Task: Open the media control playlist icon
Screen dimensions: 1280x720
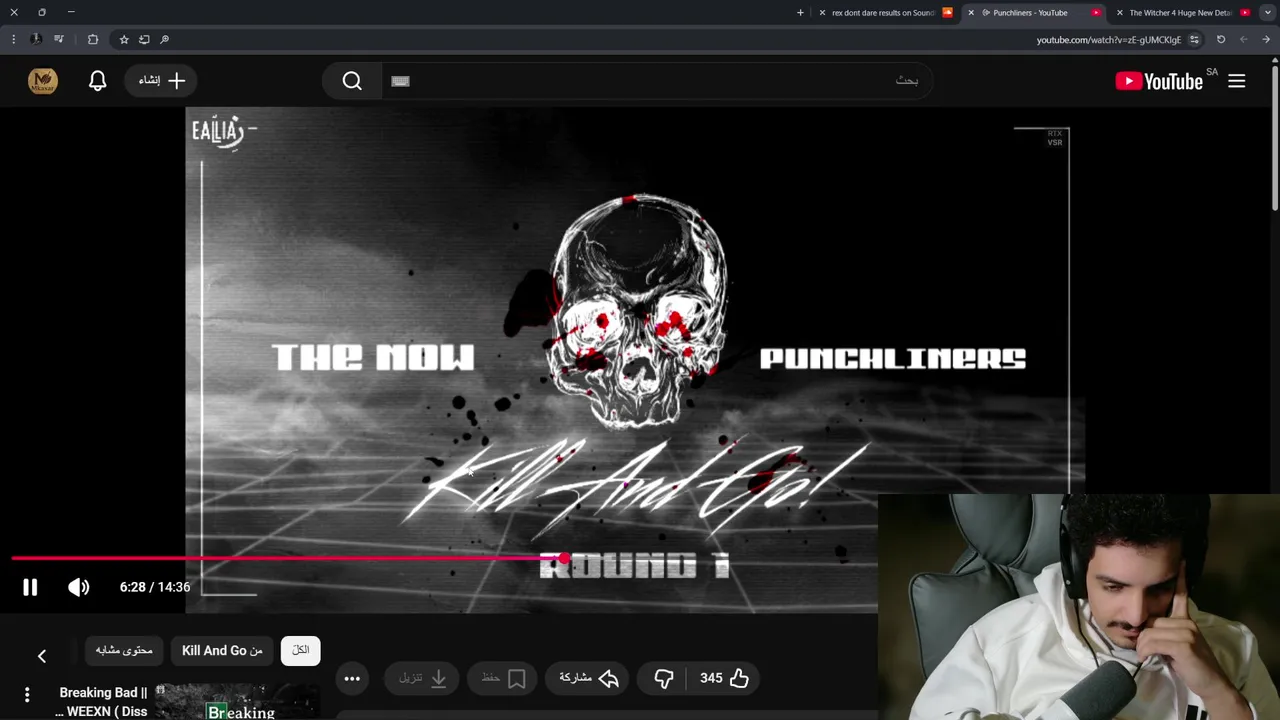Action: point(59,39)
